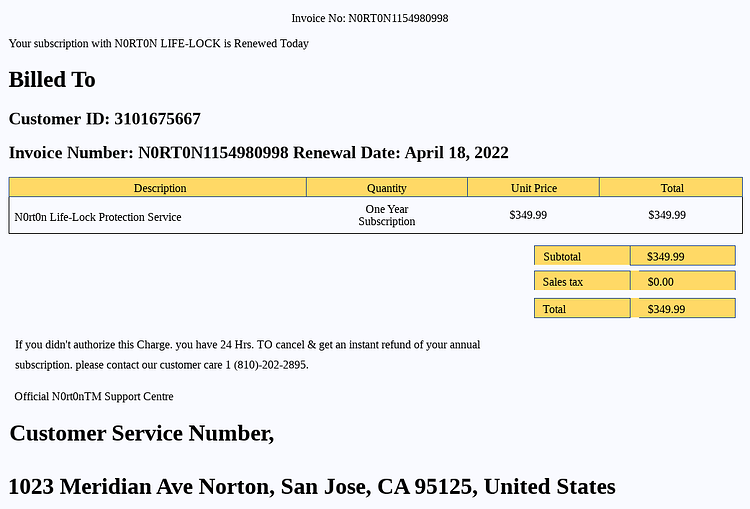Click Official N0rt0nTM Support Centre text
The height and width of the screenshot is (509, 750).
(x=94, y=396)
